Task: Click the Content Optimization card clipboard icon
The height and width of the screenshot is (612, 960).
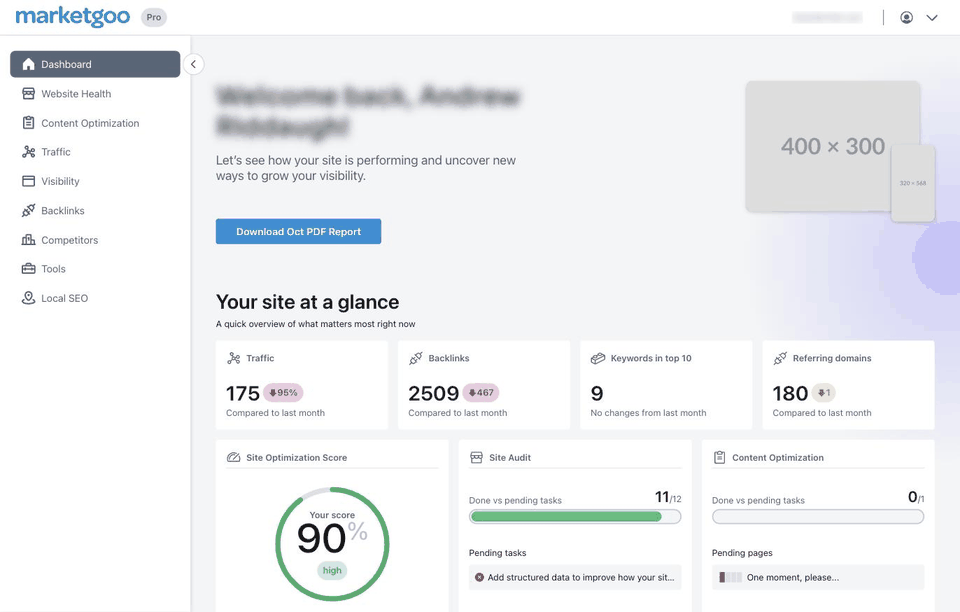Action: point(719,457)
